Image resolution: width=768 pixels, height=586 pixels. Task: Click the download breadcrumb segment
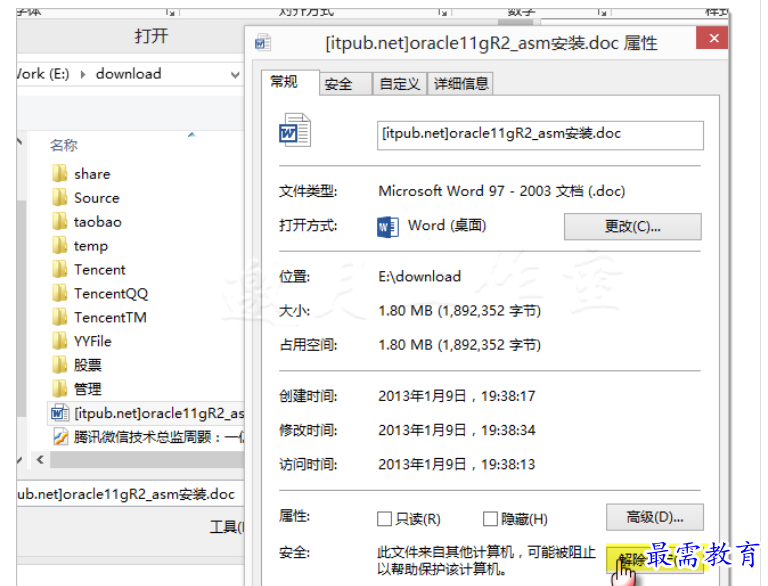click(x=128, y=74)
